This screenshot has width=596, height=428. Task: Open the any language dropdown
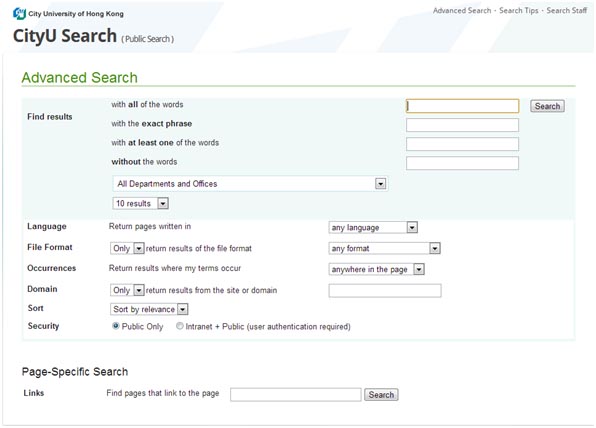373,227
